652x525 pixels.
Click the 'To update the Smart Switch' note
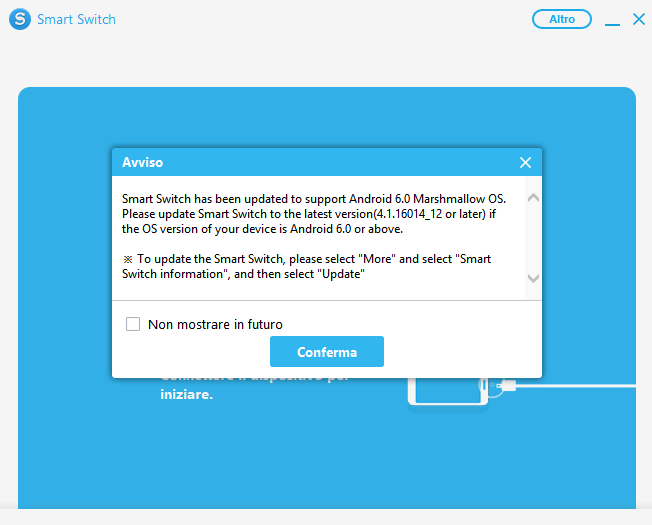click(306, 266)
